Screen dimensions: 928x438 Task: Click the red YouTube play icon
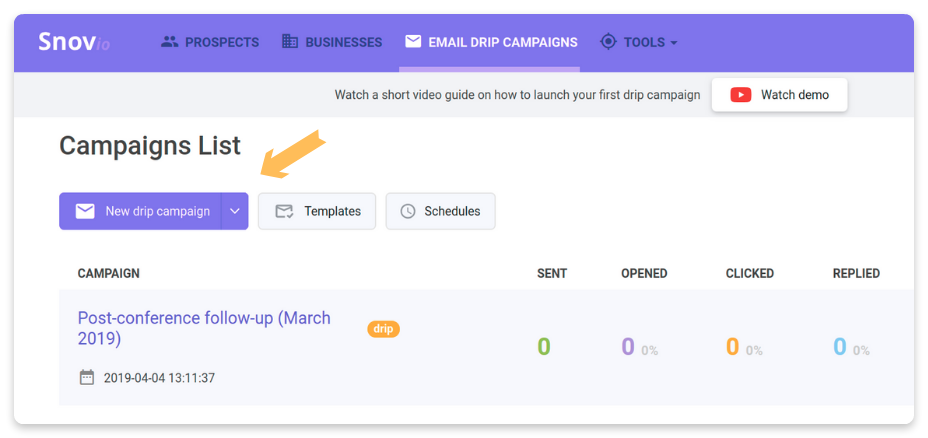tap(741, 95)
